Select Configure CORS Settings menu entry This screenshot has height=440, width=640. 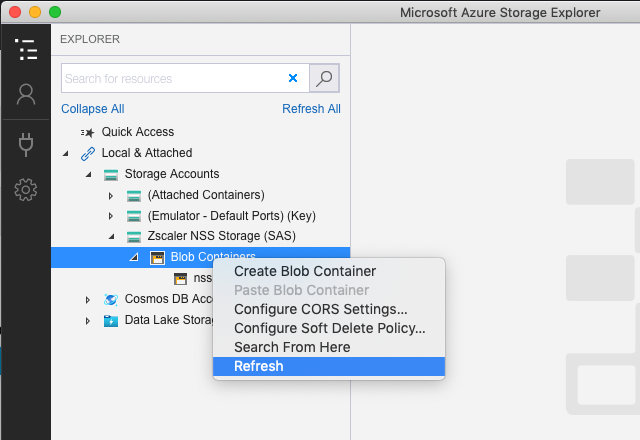(x=320, y=309)
